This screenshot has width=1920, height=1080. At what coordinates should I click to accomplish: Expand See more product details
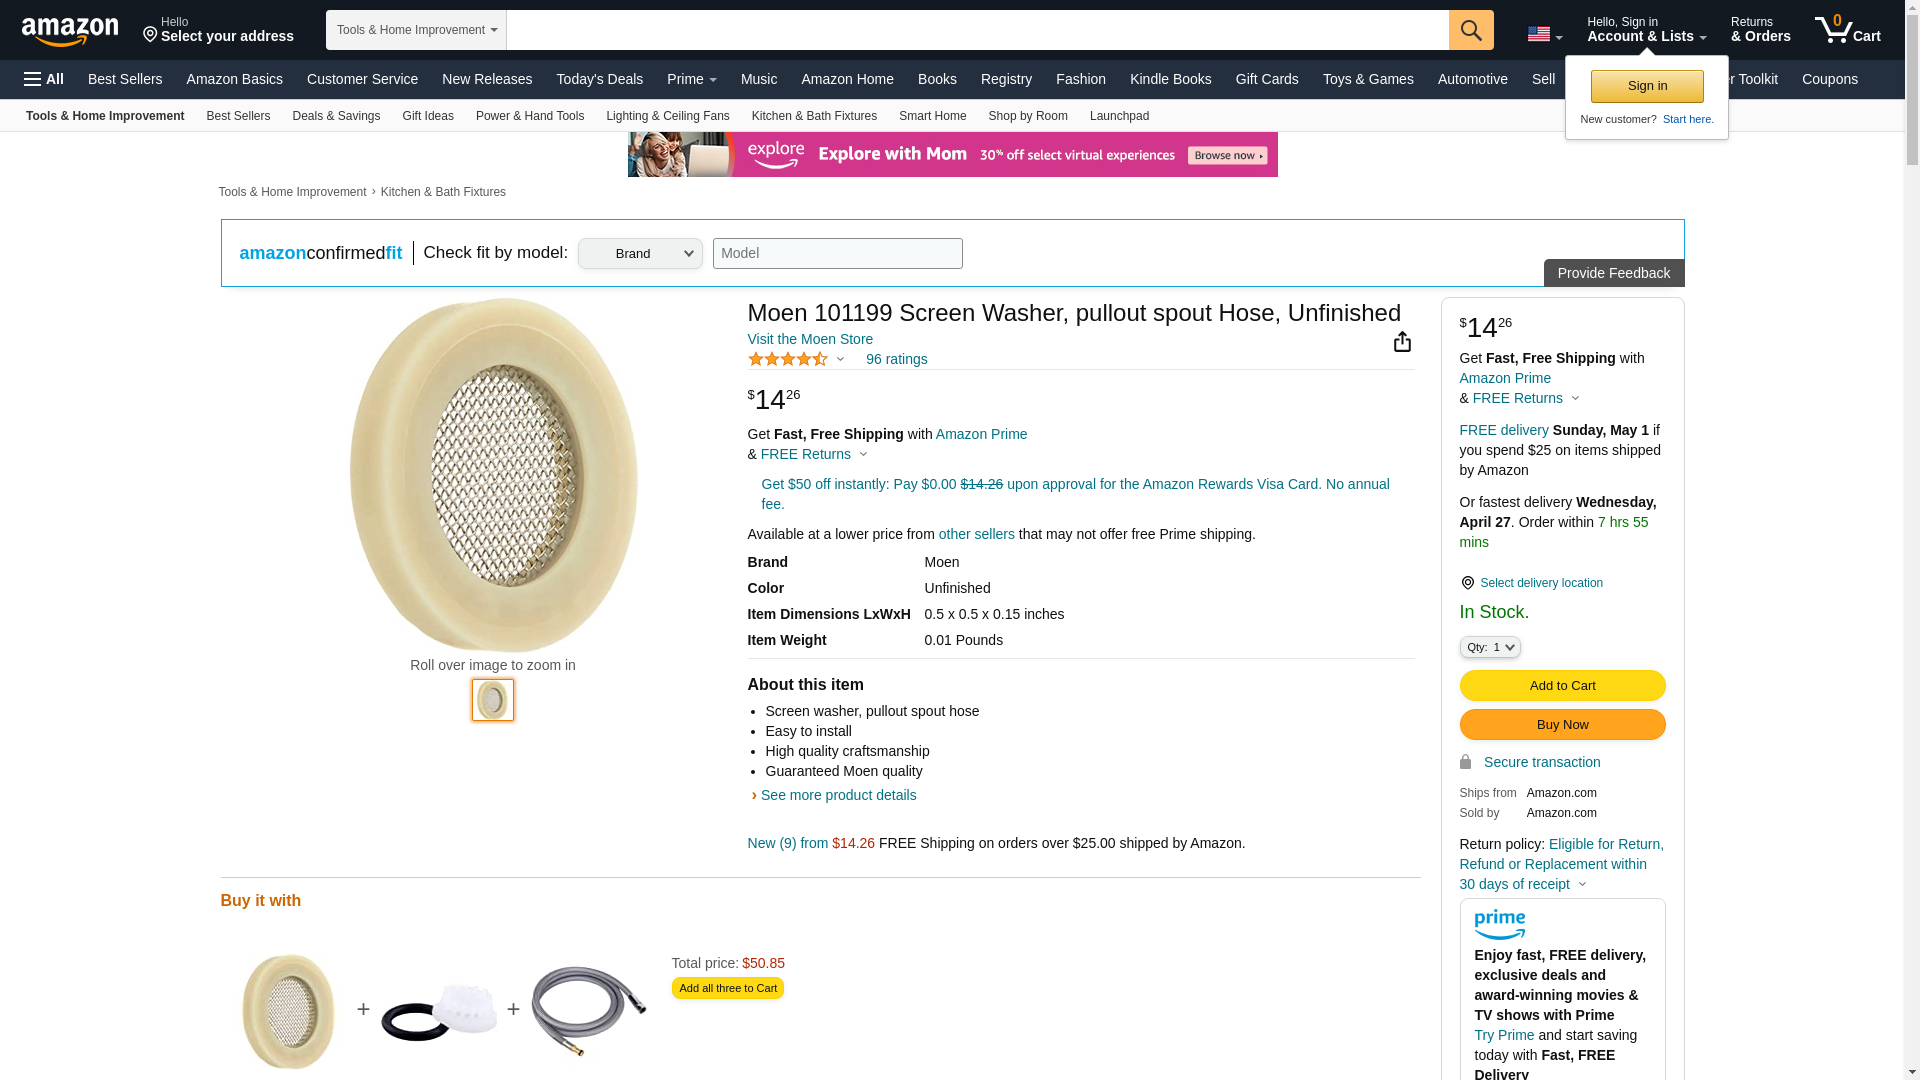pyautogui.click(x=838, y=795)
